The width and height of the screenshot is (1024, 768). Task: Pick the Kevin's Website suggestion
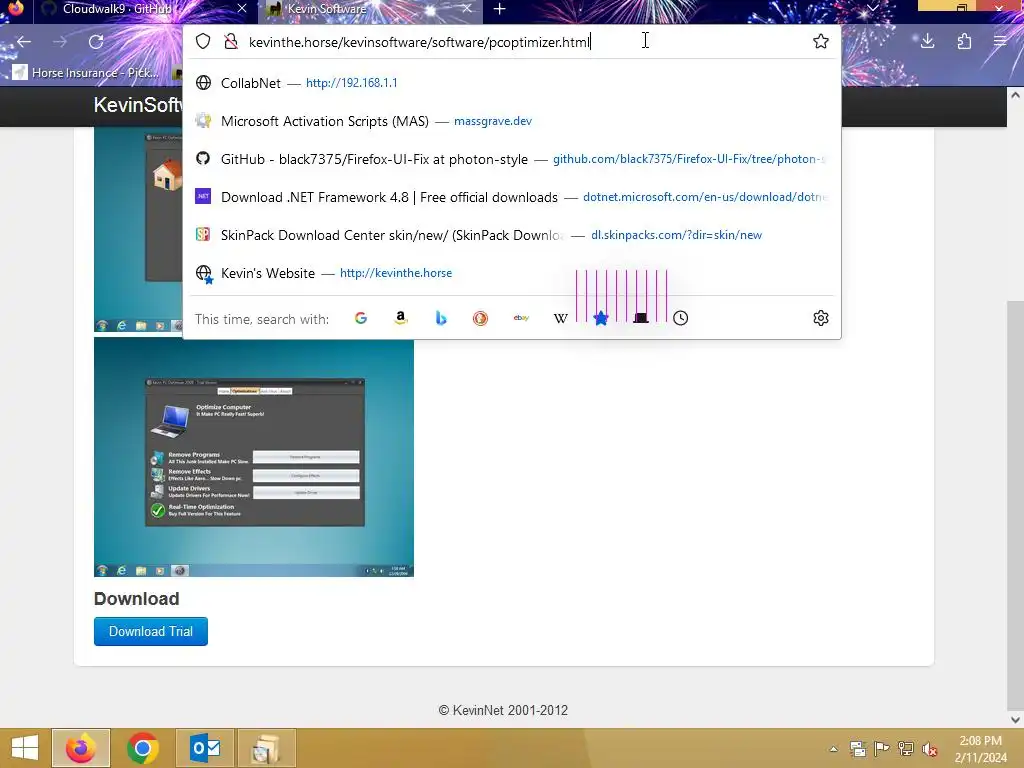pos(512,273)
